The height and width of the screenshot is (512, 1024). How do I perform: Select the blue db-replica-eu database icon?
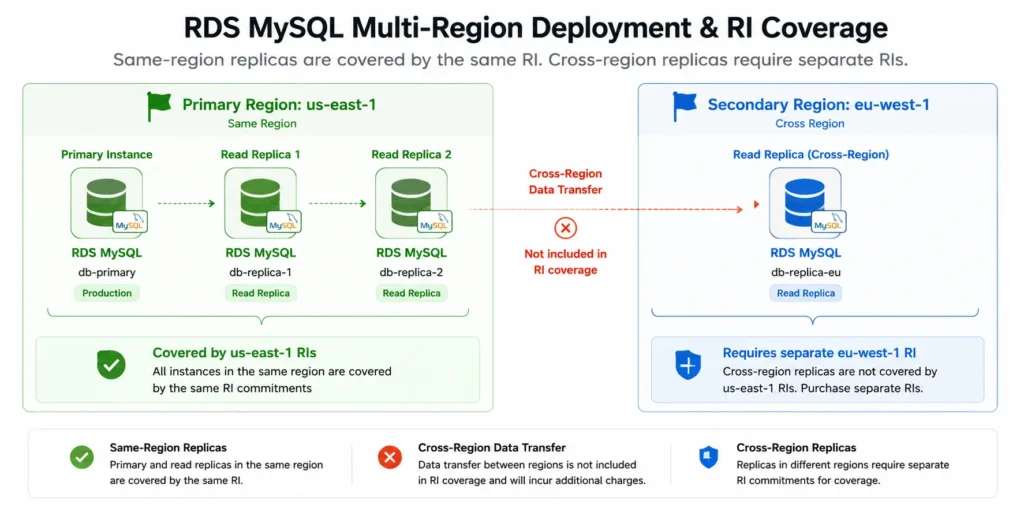(x=805, y=203)
